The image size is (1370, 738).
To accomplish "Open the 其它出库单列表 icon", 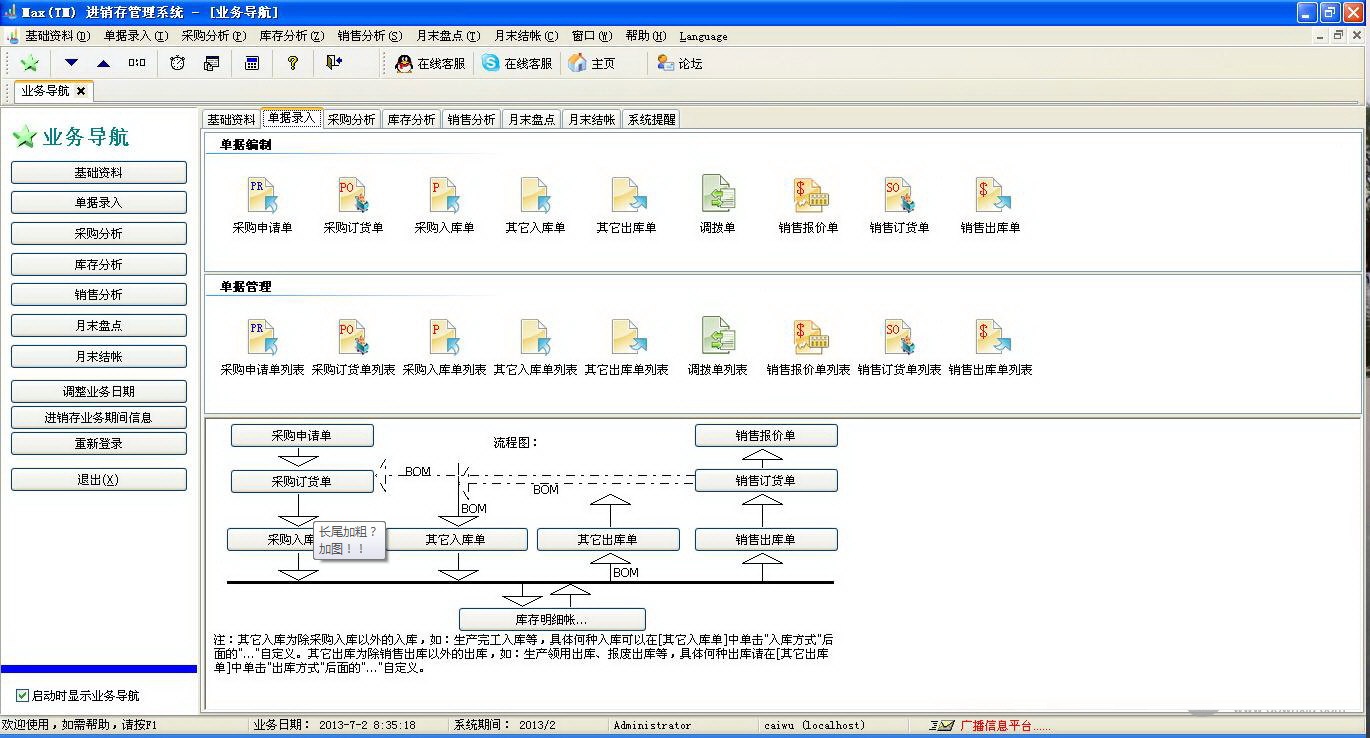I will pyautogui.click(x=627, y=337).
